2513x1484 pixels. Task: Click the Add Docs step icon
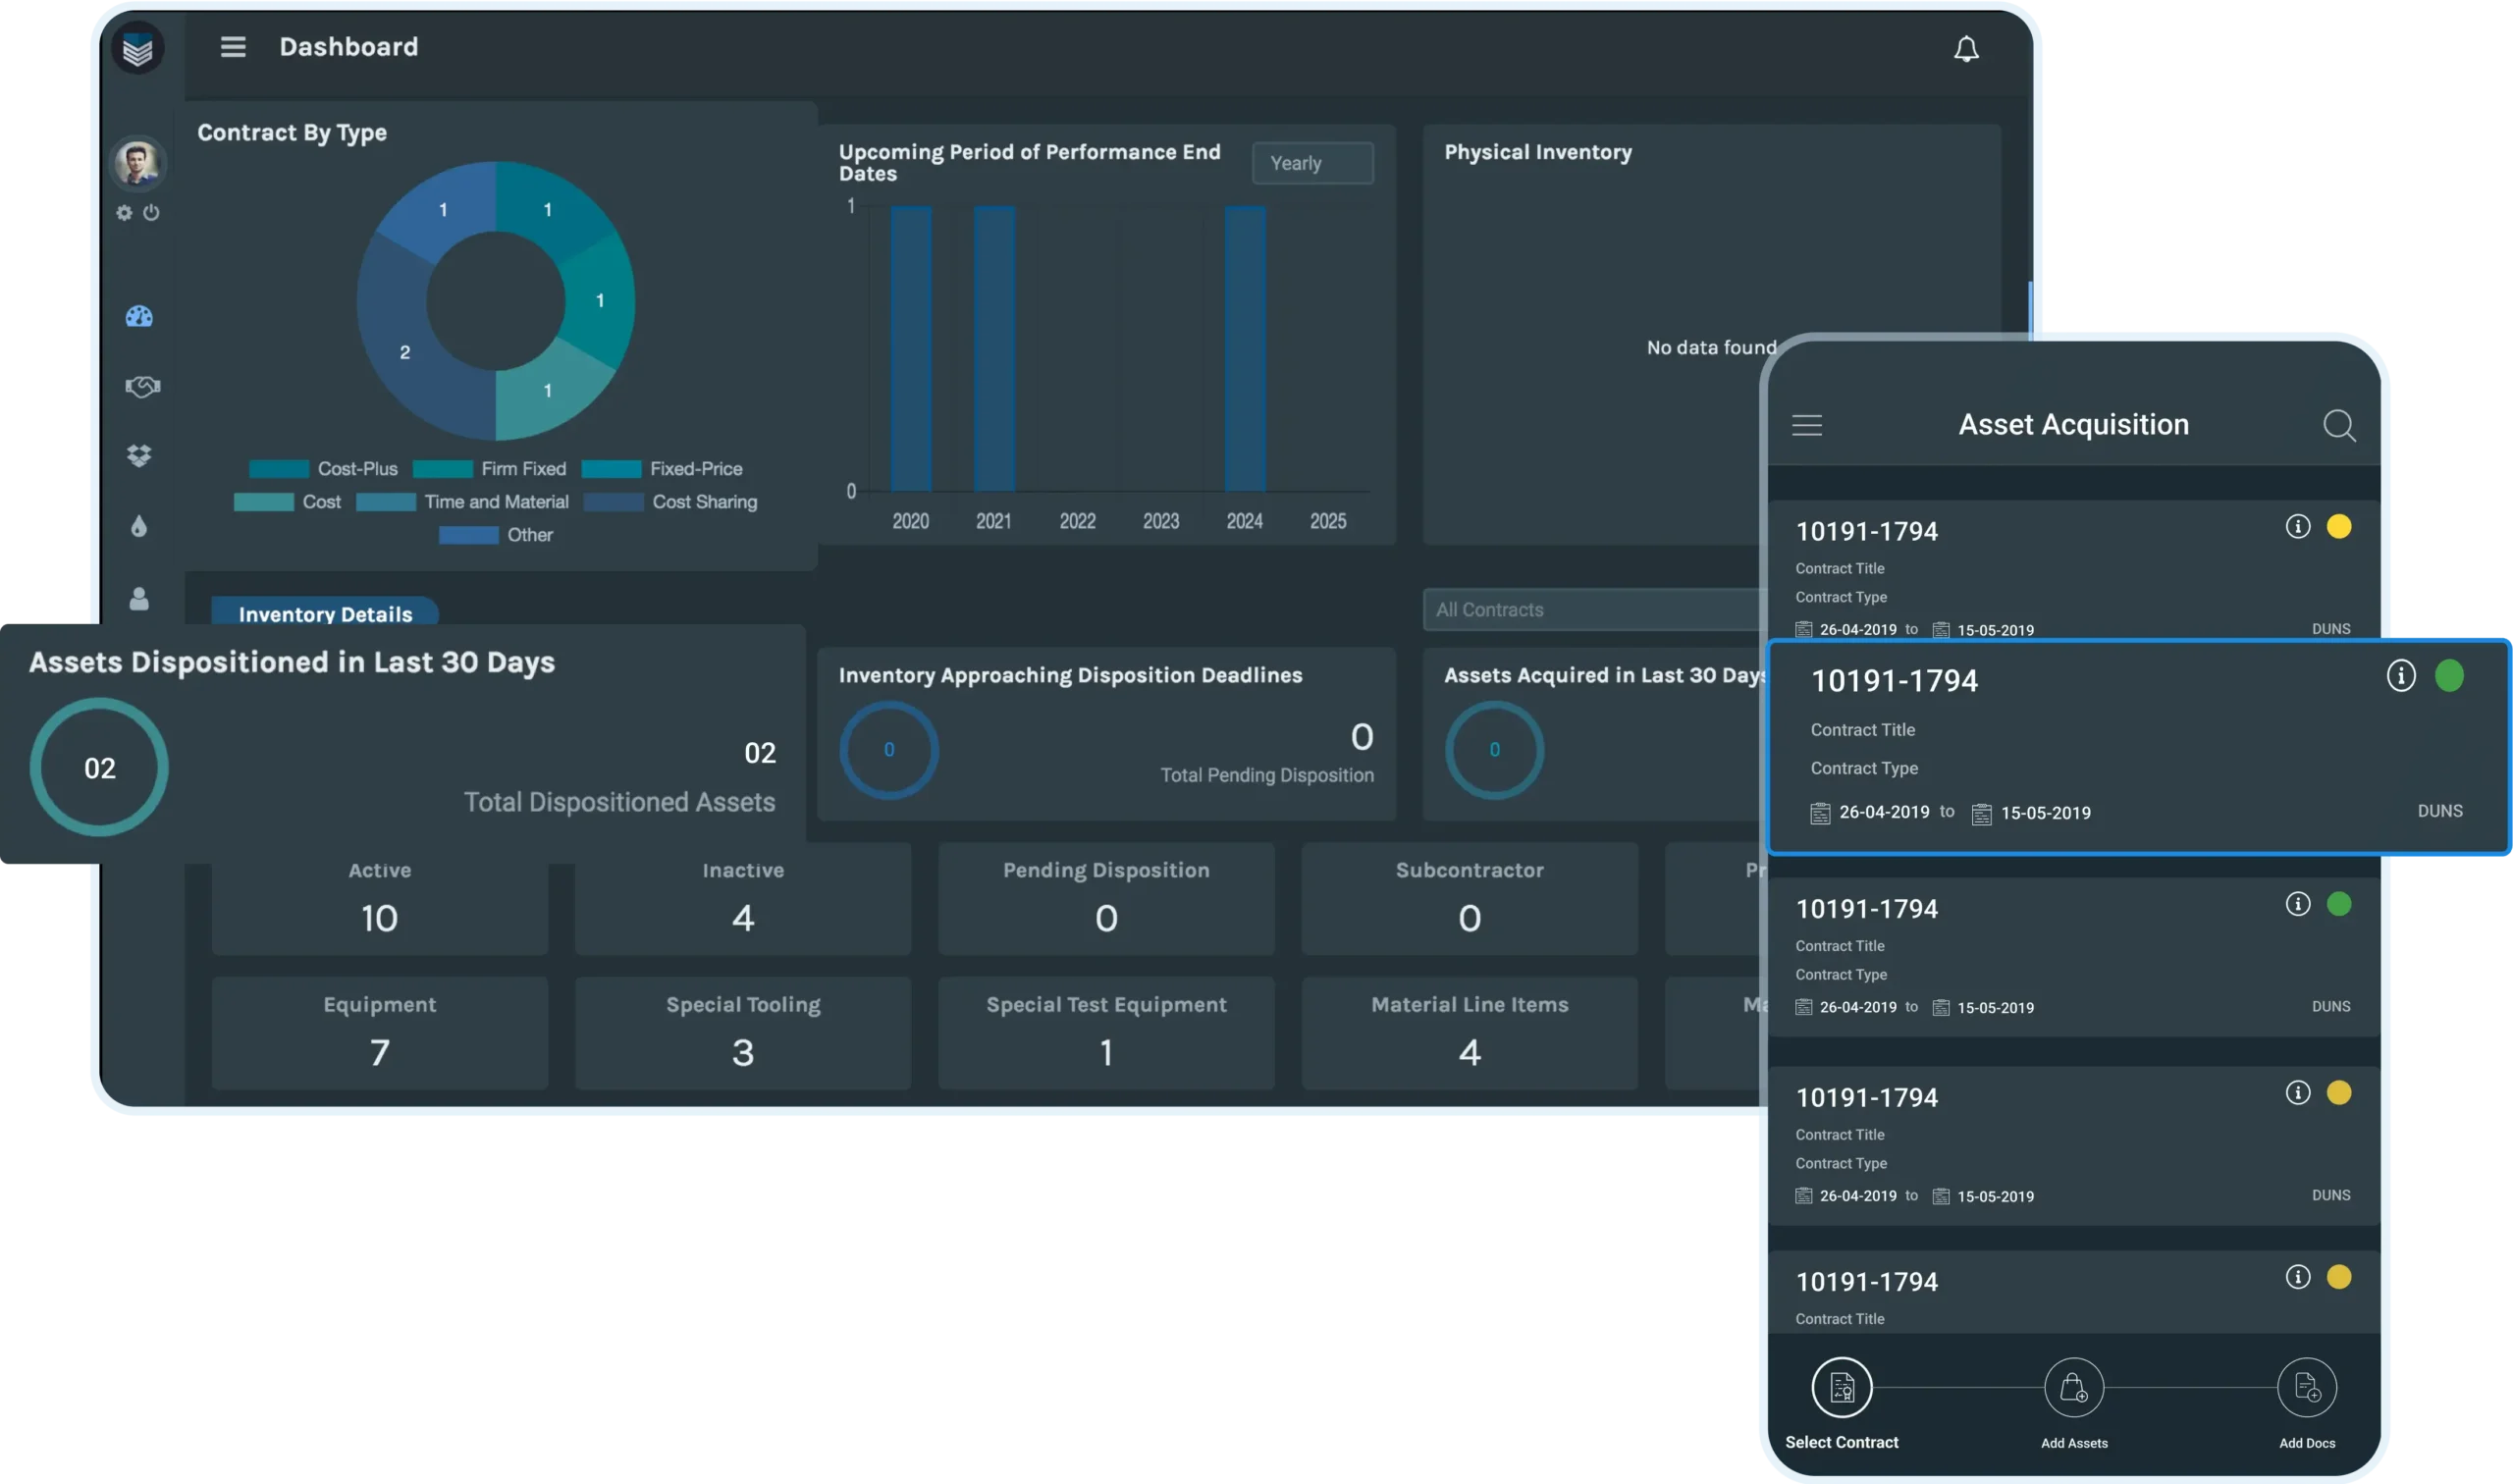[2306, 1387]
